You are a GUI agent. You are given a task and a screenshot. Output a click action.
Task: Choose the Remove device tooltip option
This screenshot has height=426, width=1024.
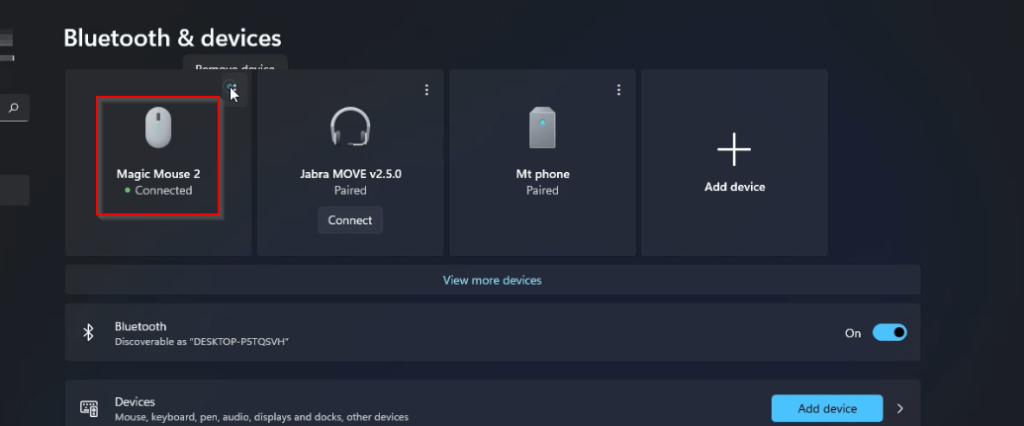(x=234, y=67)
